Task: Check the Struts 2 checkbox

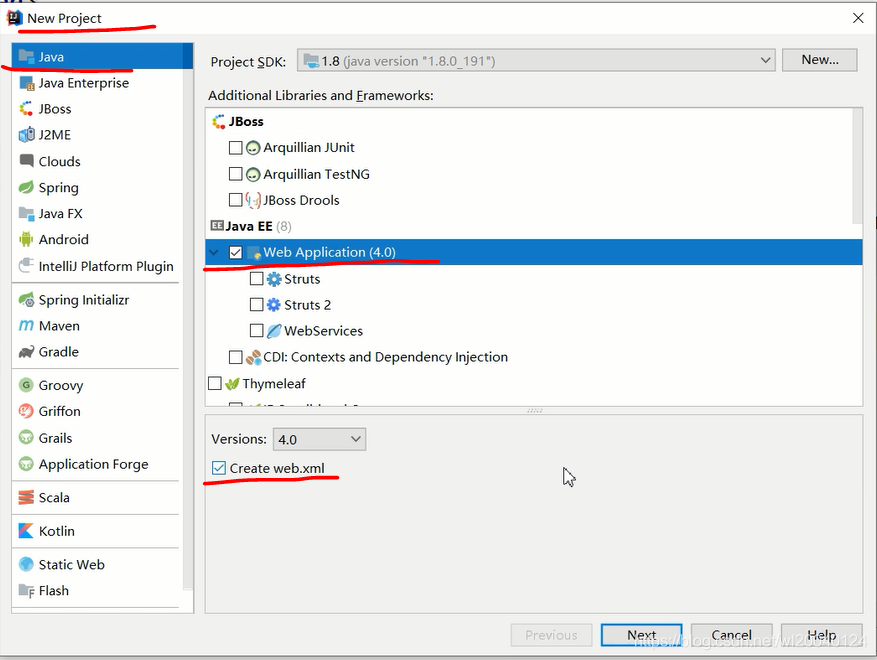Action: [x=256, y=305]
